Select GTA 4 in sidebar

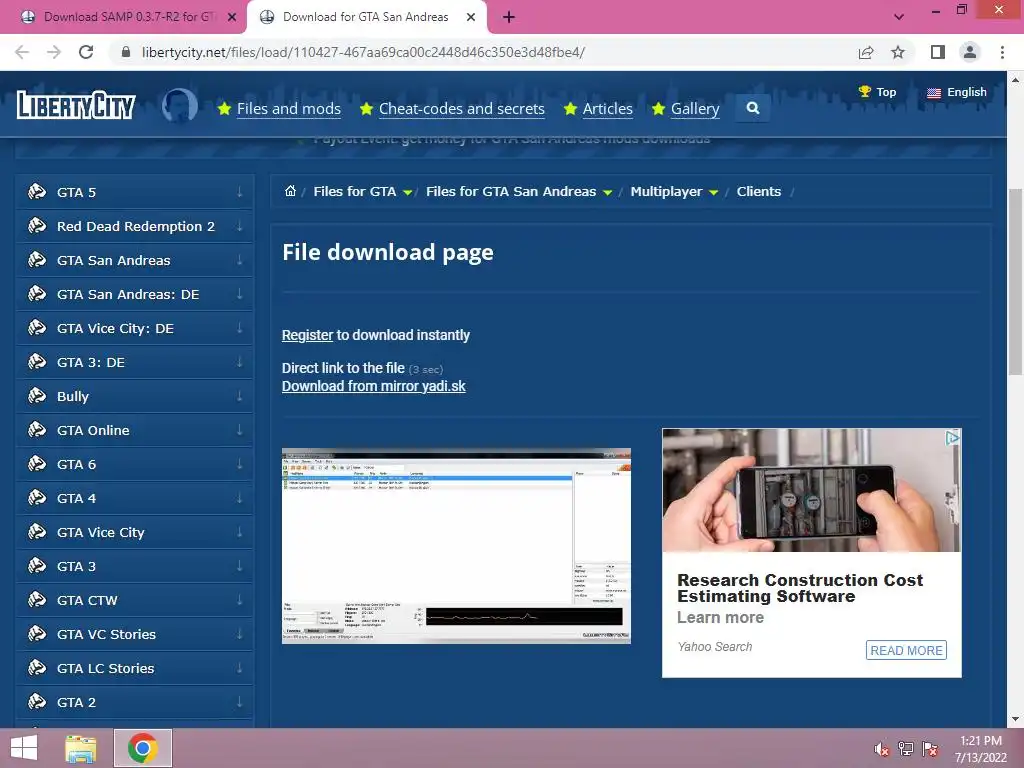(x=134, y=498)
